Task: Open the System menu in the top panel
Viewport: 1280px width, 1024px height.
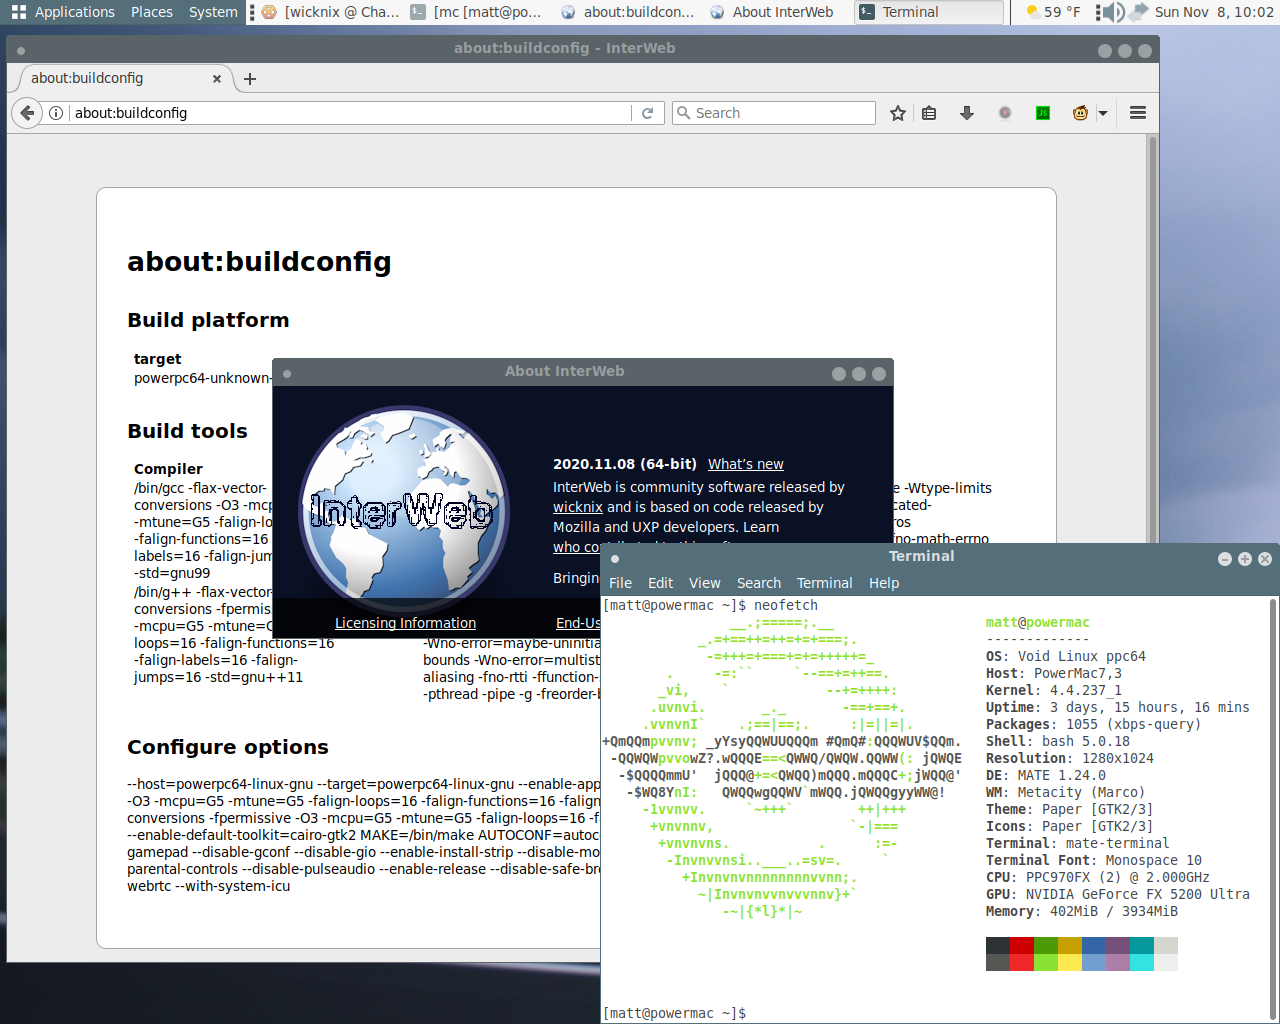Action: click(x=213, y=12)
